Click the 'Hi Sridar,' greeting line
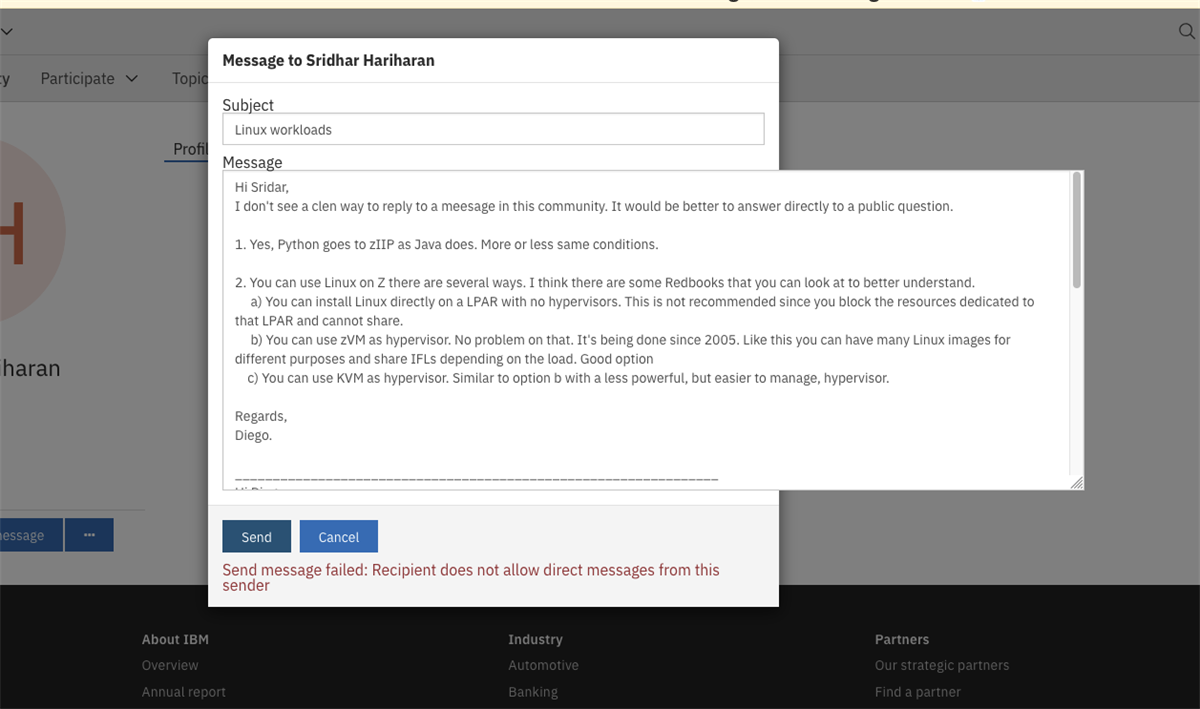1200x709 pixels. pos(262,187)
